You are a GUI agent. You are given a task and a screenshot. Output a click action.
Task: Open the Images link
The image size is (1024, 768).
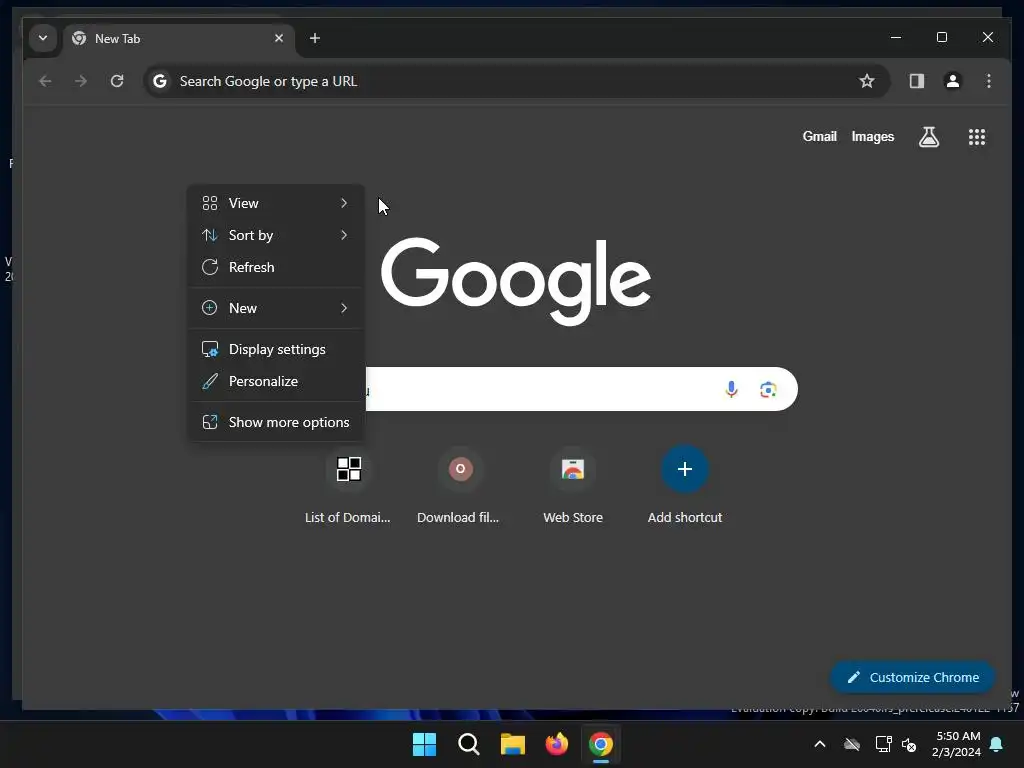point(872,136)
